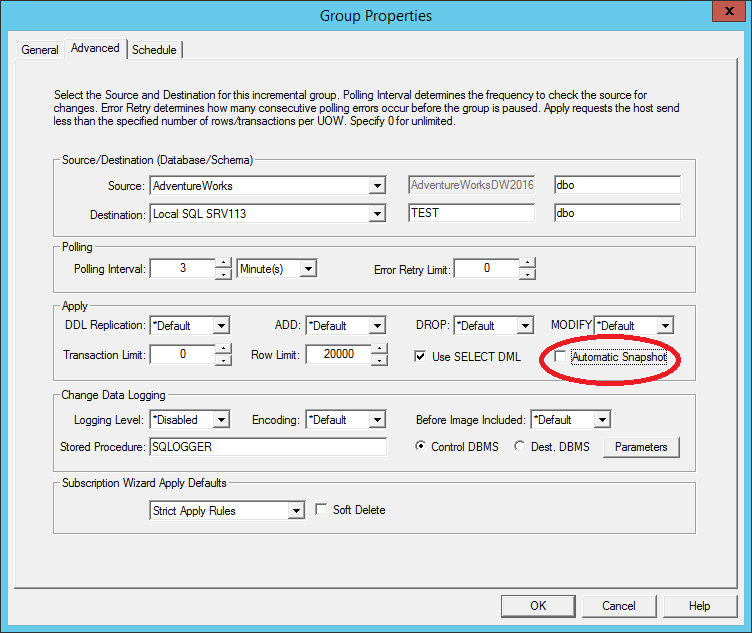Toggle the Soft Delete checkbox
Image resolution: width=752 pixels, height=633 pixels.
(321, 510)
